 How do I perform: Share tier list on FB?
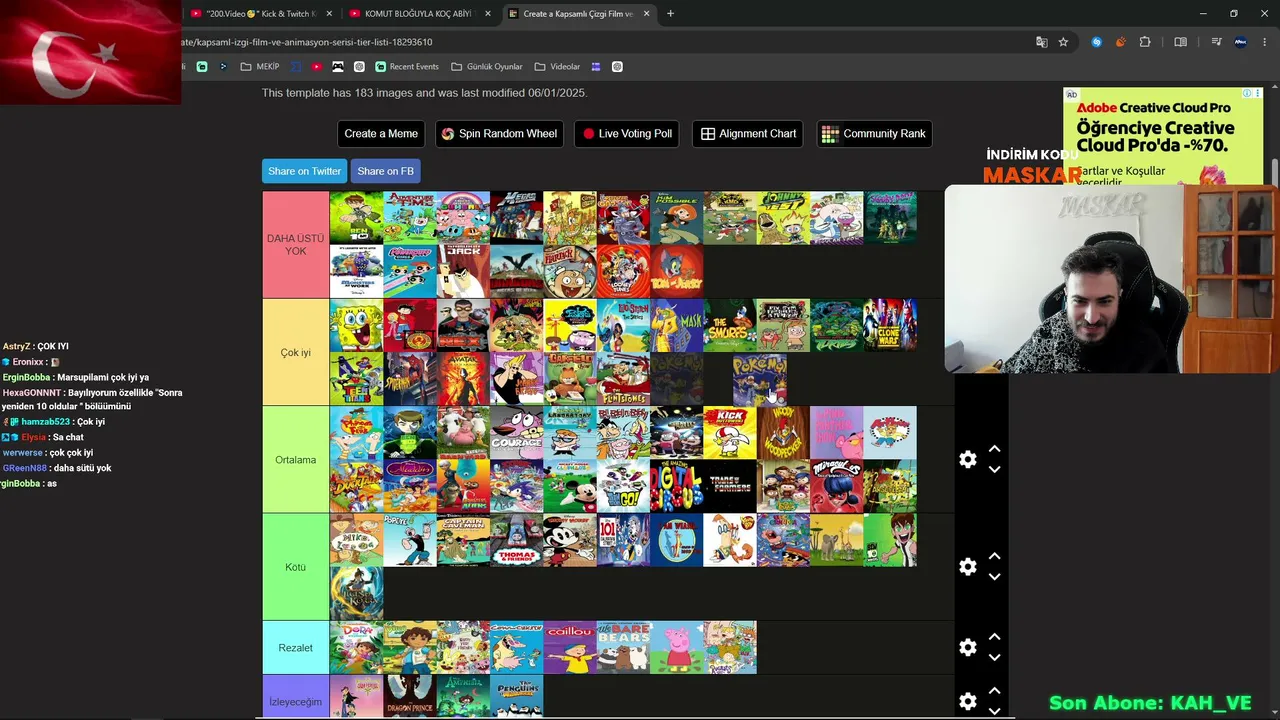pyautogui.click(x=385, y=171)
